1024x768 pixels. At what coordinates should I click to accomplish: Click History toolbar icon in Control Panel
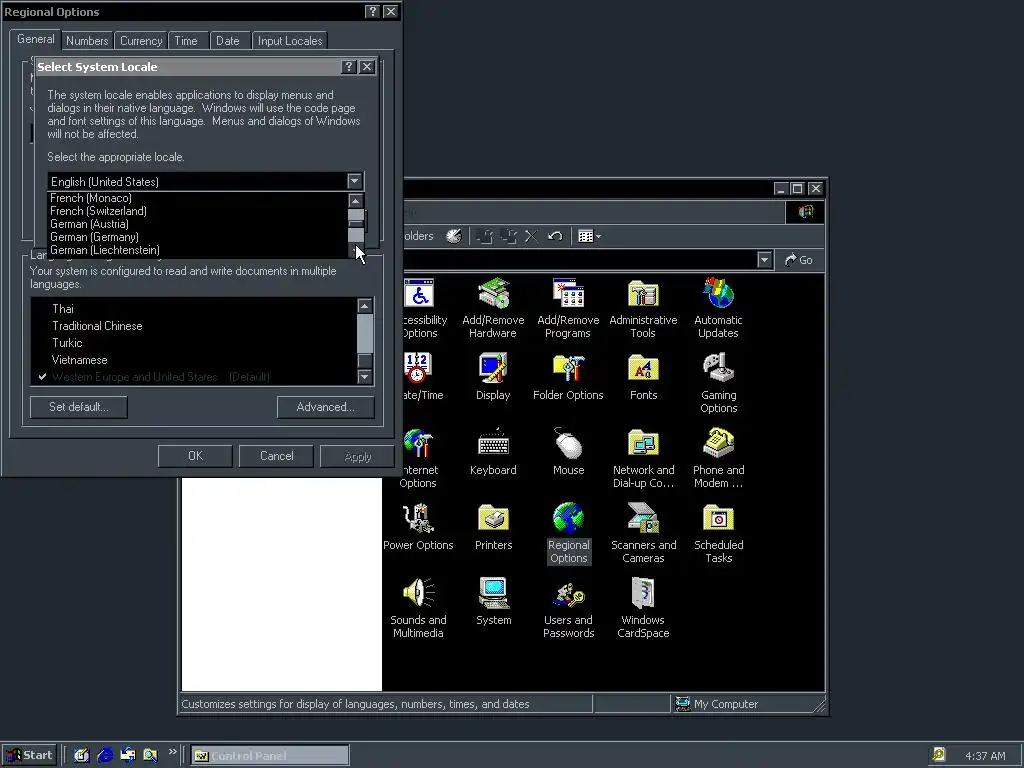coord(454,236)
